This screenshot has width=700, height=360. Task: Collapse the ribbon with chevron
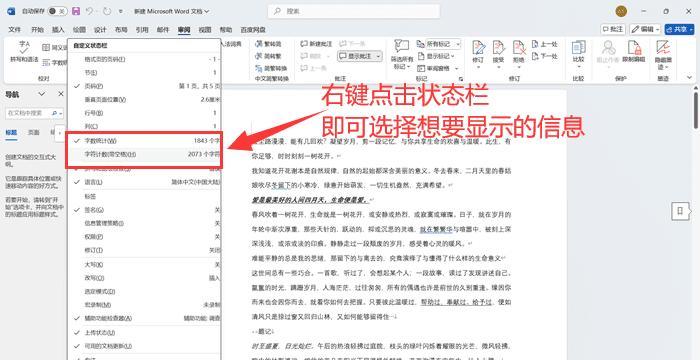tap(689, 78)
